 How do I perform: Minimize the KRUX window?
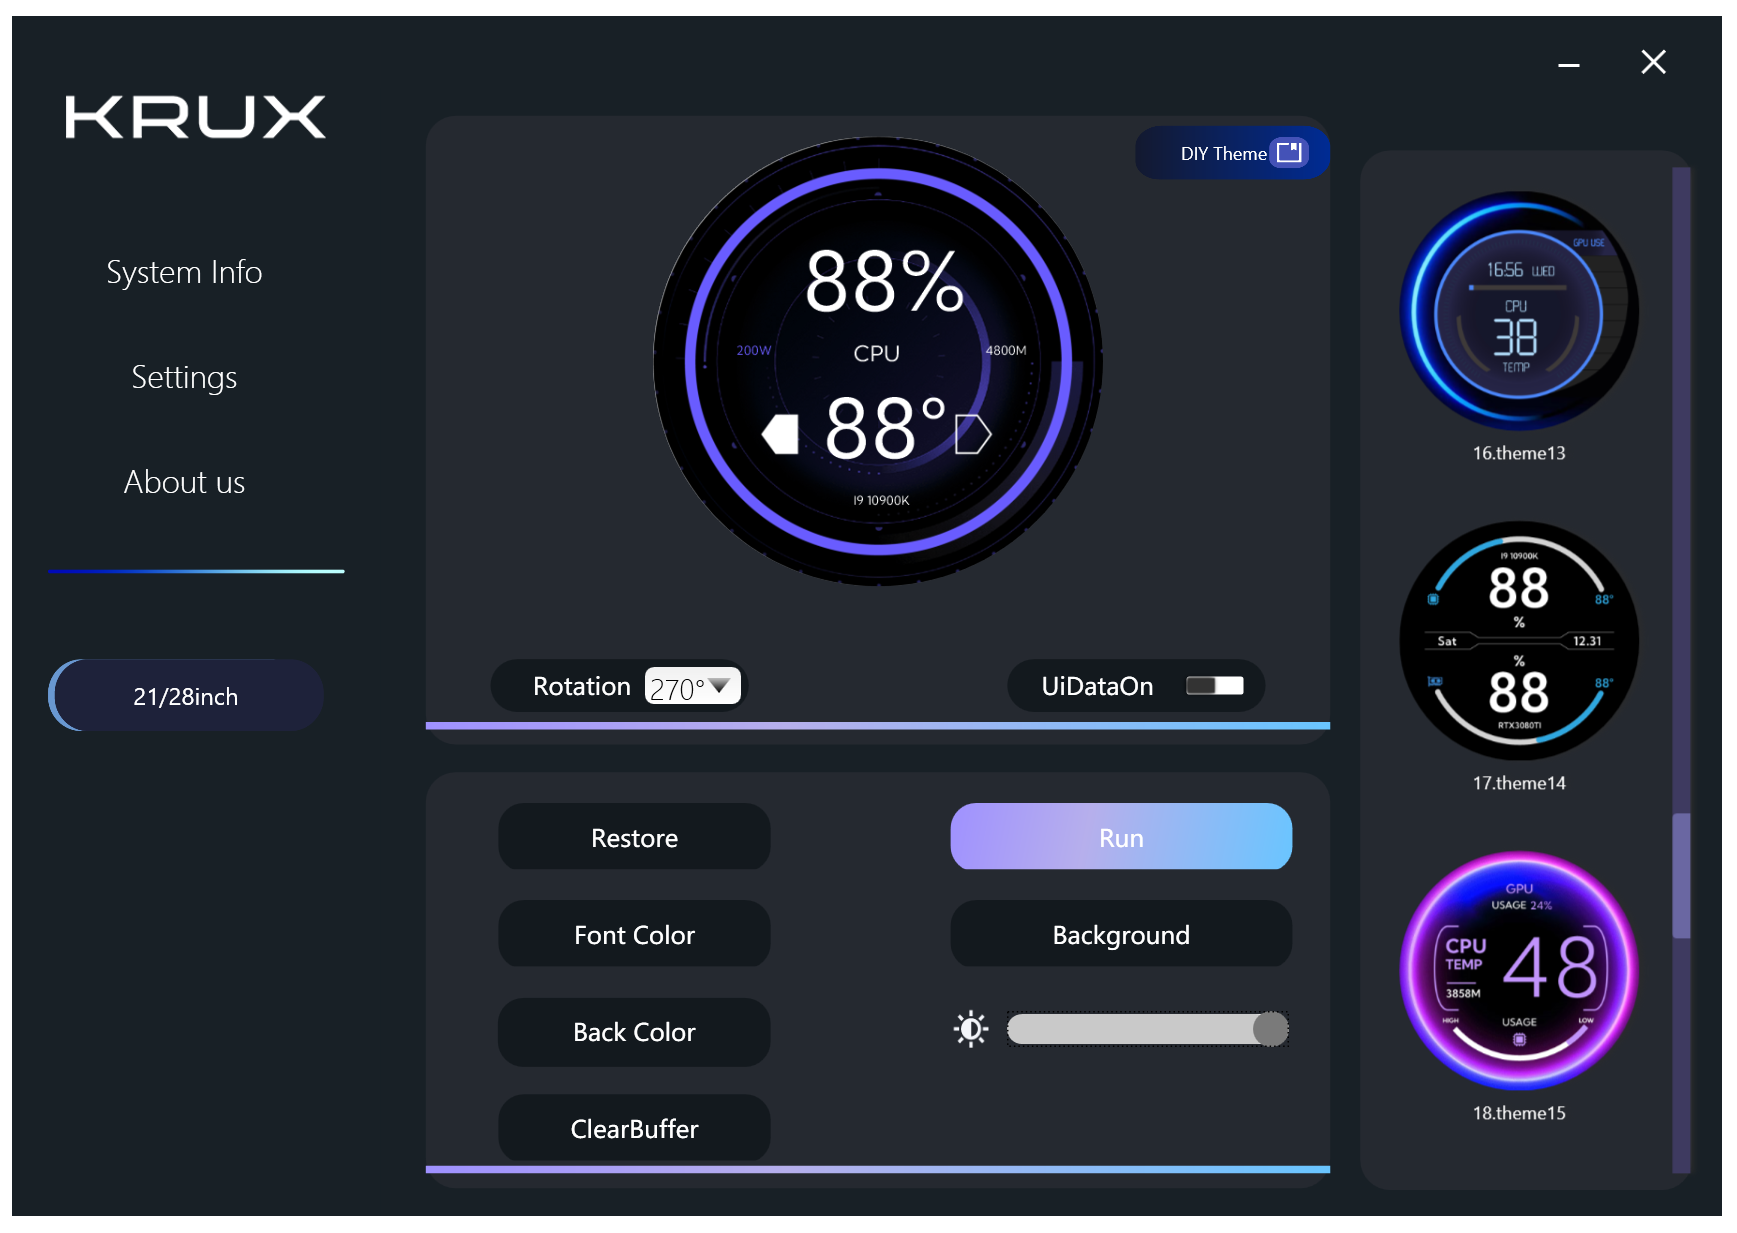point(1568,65)
